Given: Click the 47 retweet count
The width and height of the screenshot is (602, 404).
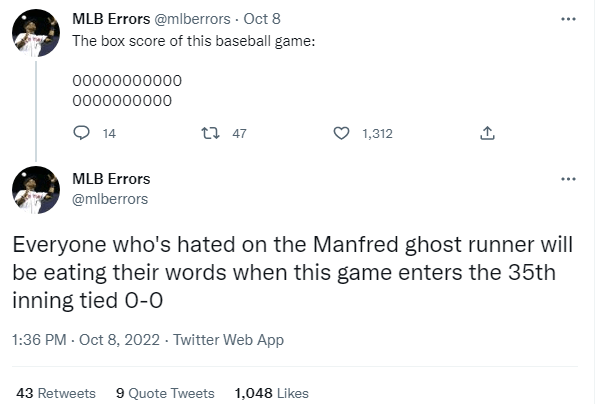Looking at the screenshot, I should pyautogui.click(x=239, y=133).
